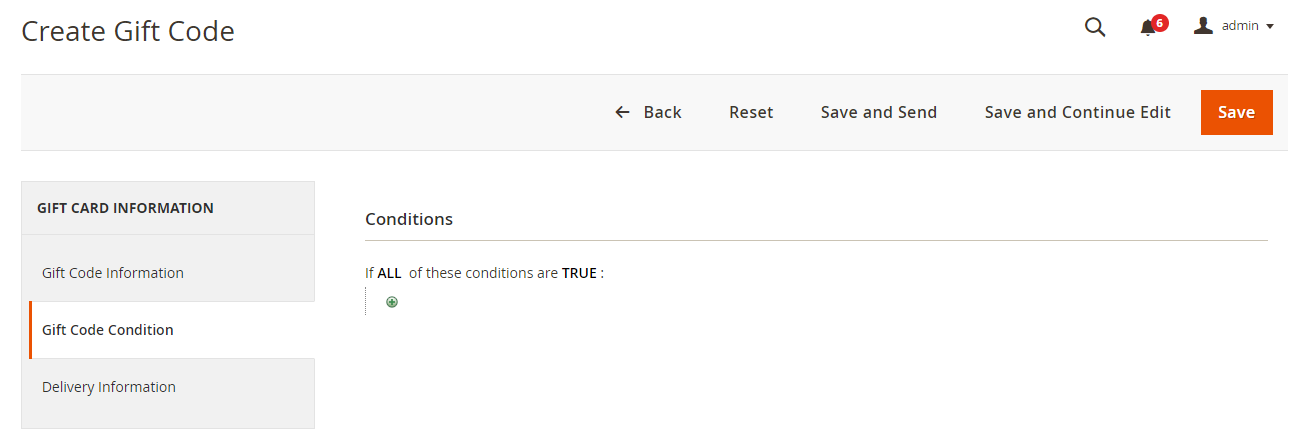
Task: Switch to the Delivery Information tab
Action: (109, 387)
